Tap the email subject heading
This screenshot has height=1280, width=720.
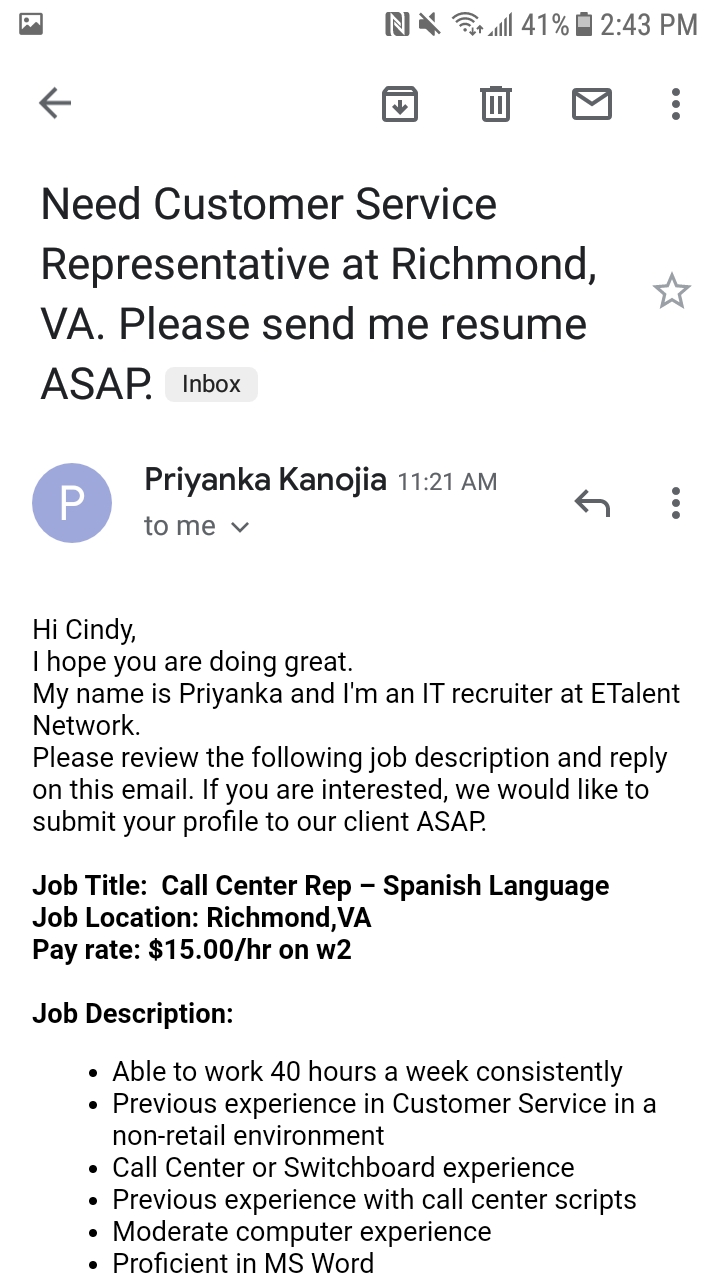(319, 294)
